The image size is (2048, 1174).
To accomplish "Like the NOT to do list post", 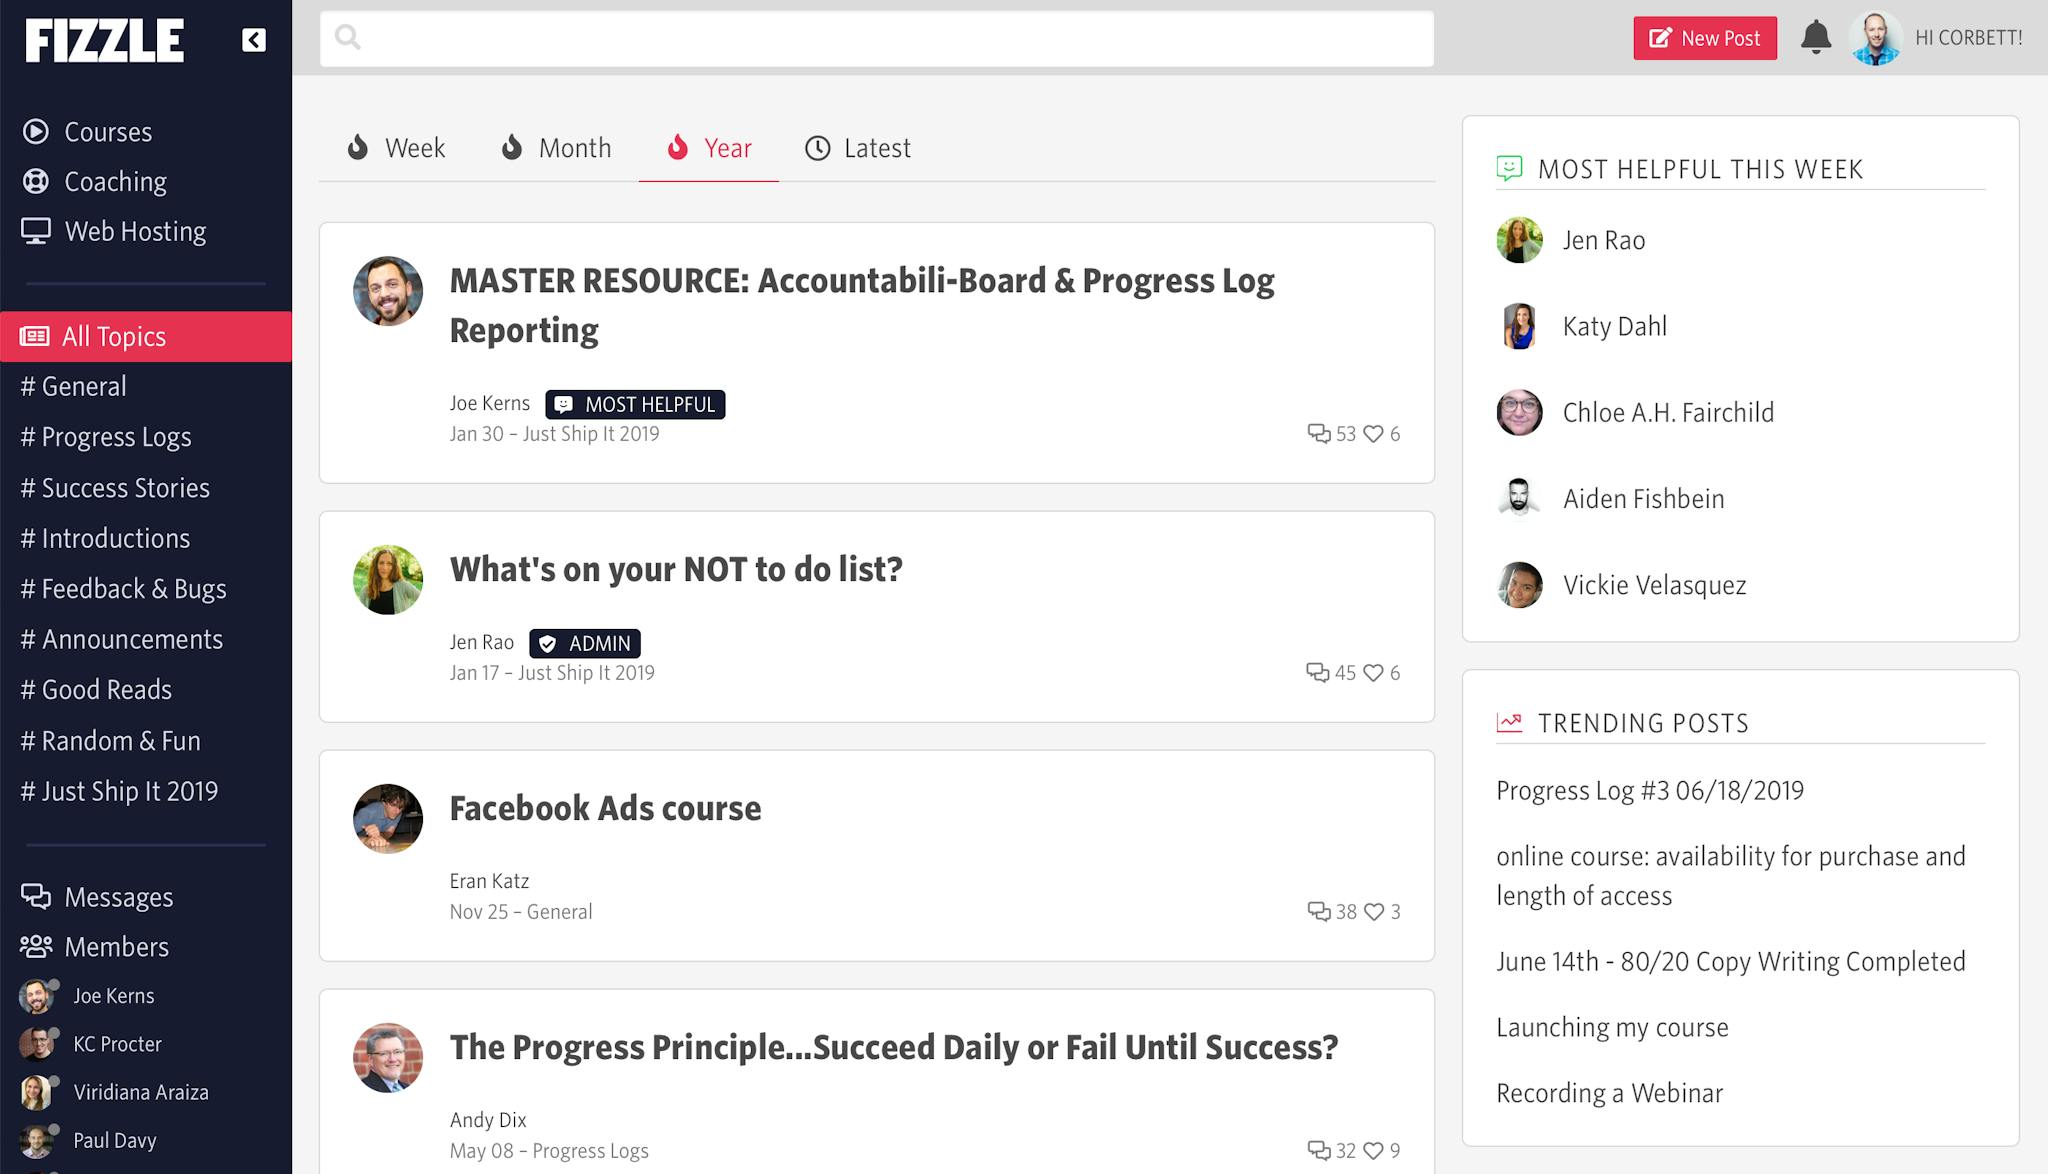I will [x=1374, y=673].
